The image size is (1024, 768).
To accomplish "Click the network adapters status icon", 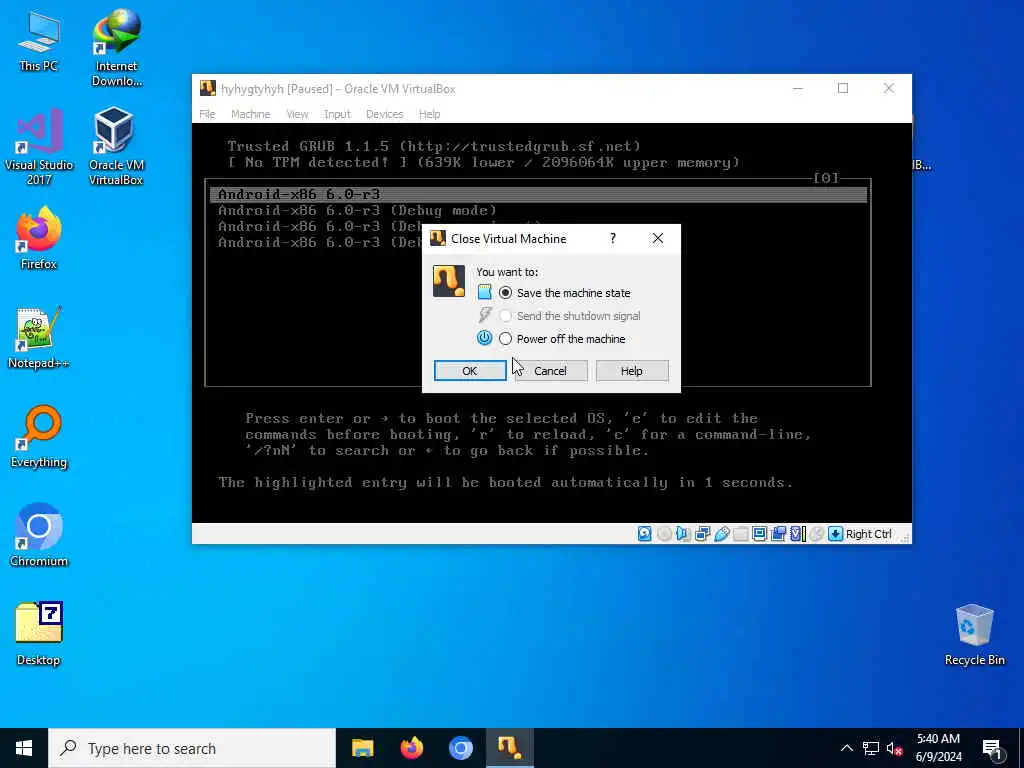I will click(703, 534).
